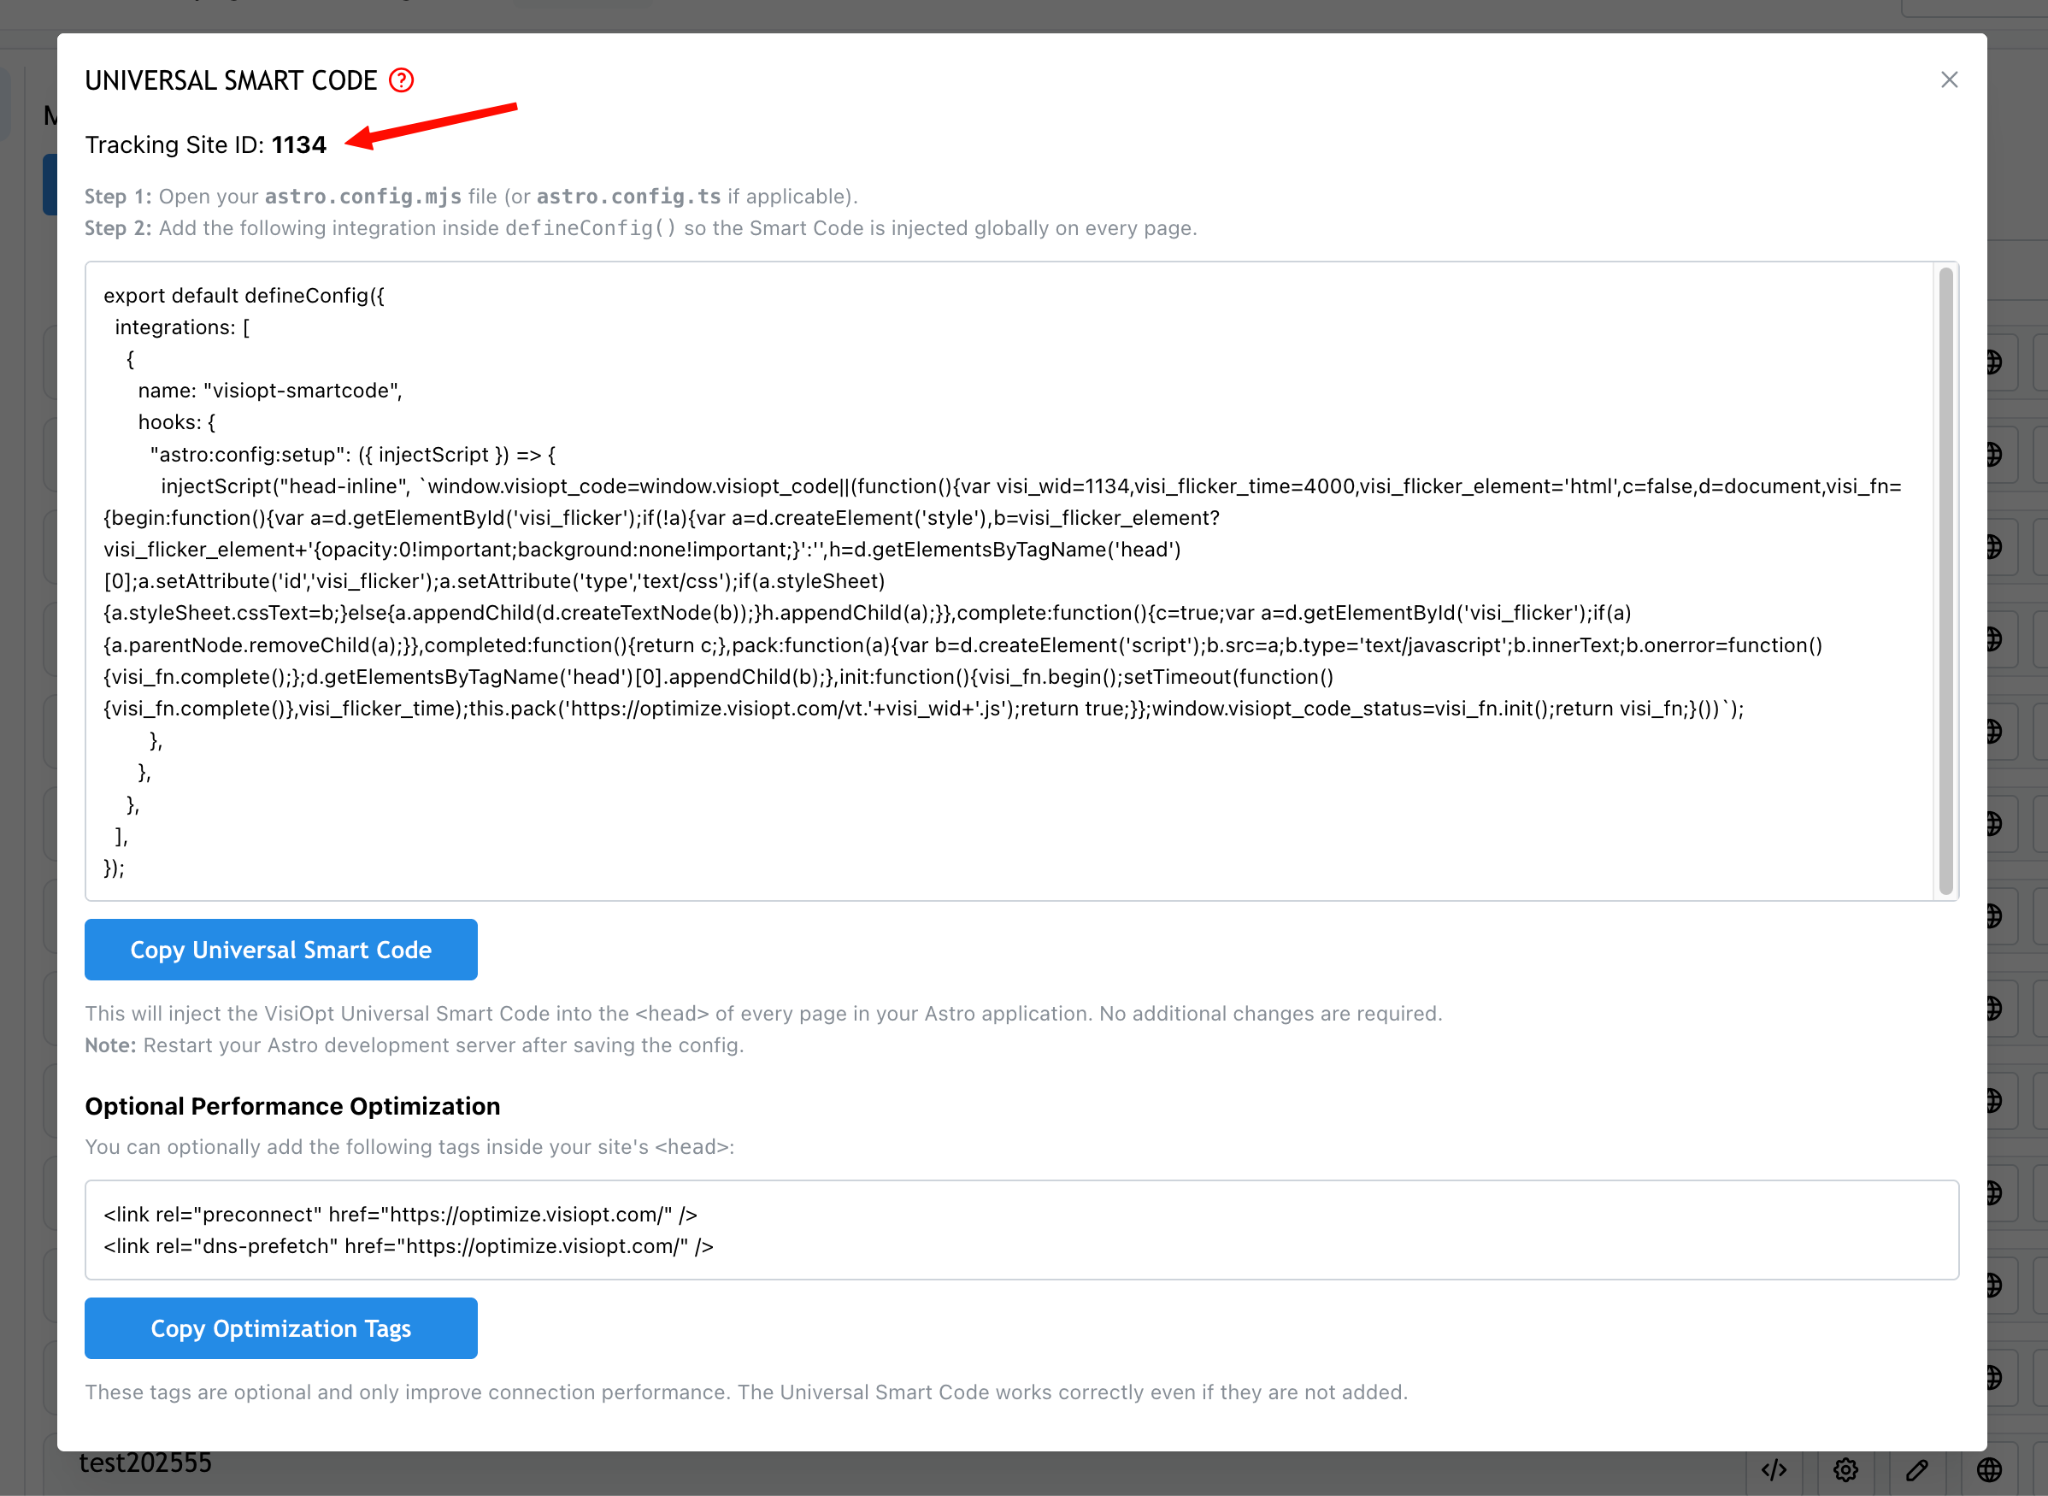The image size is (2048, 1496).
Task: Open the globe icon in test202555 row
Action: pyautogui.click(x=1990, y=1469)
